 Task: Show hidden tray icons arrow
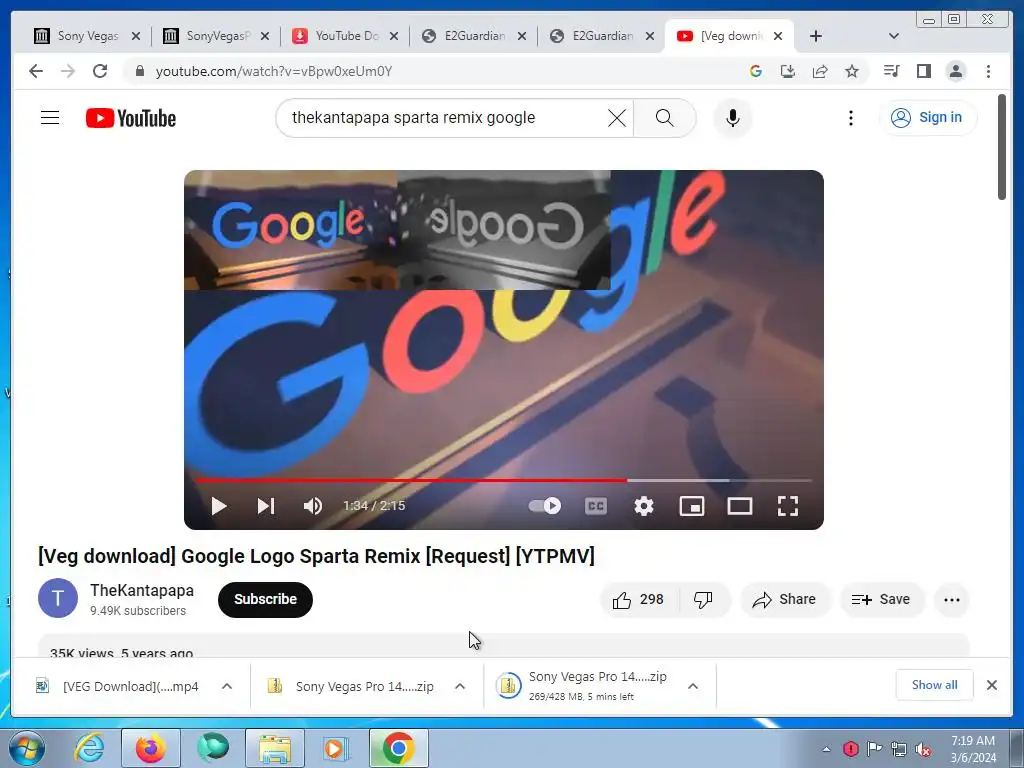(x=826, y=749)
